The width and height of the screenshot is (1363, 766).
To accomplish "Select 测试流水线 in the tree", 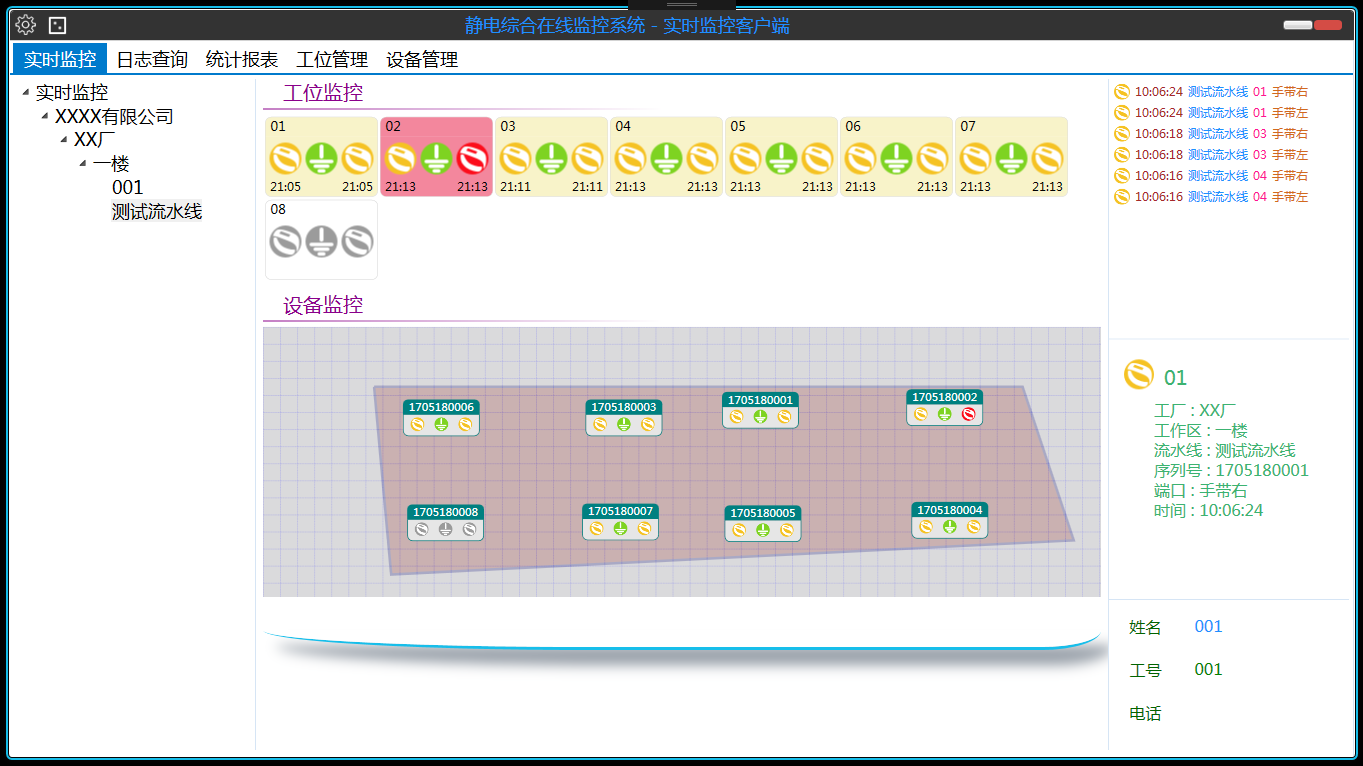I will [x=157, y=211].
